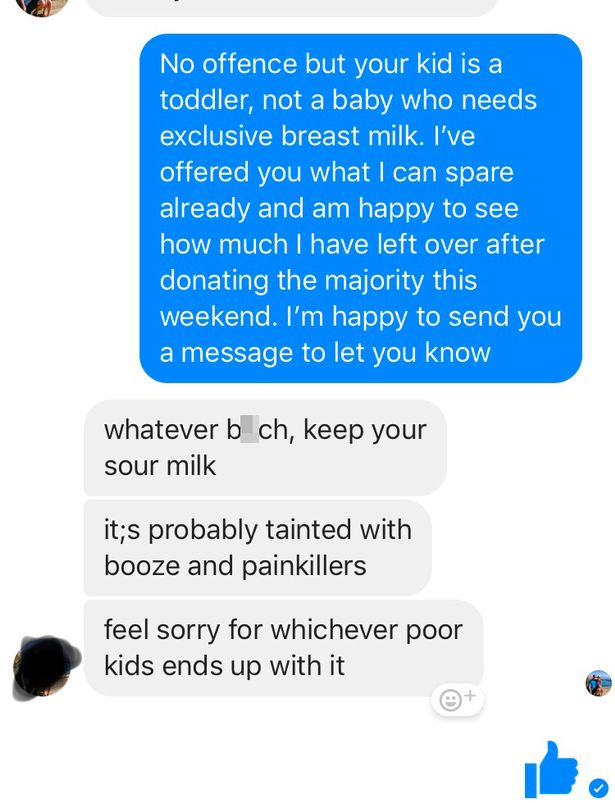615x803 pixels.
Task: Open the blacked-out sender avatar
Action: [x=46, y=667]
